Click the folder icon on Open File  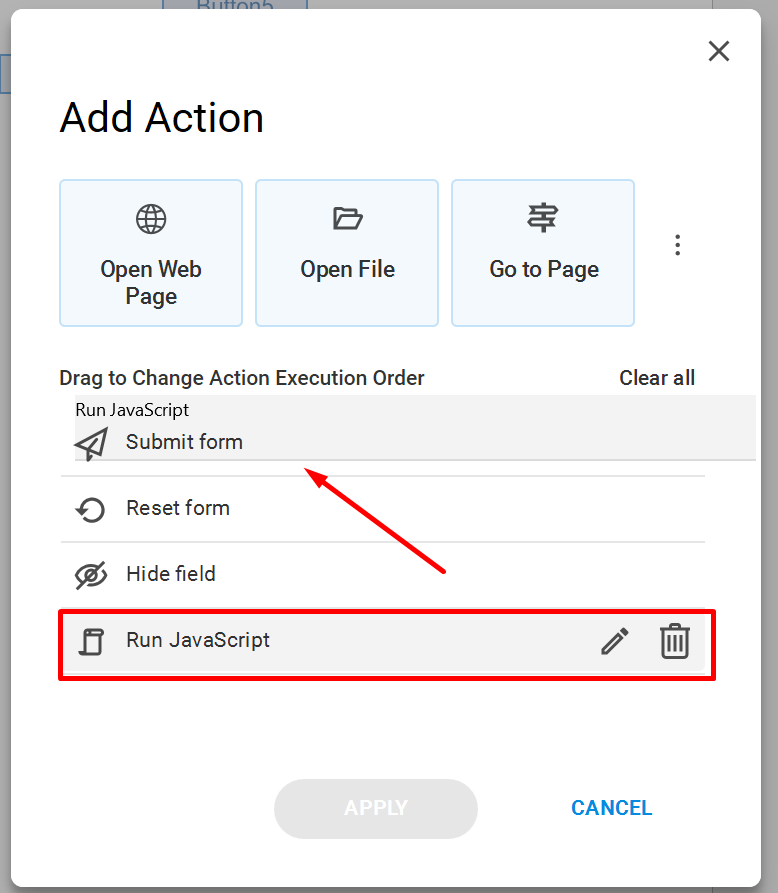(x=347, y=219)
